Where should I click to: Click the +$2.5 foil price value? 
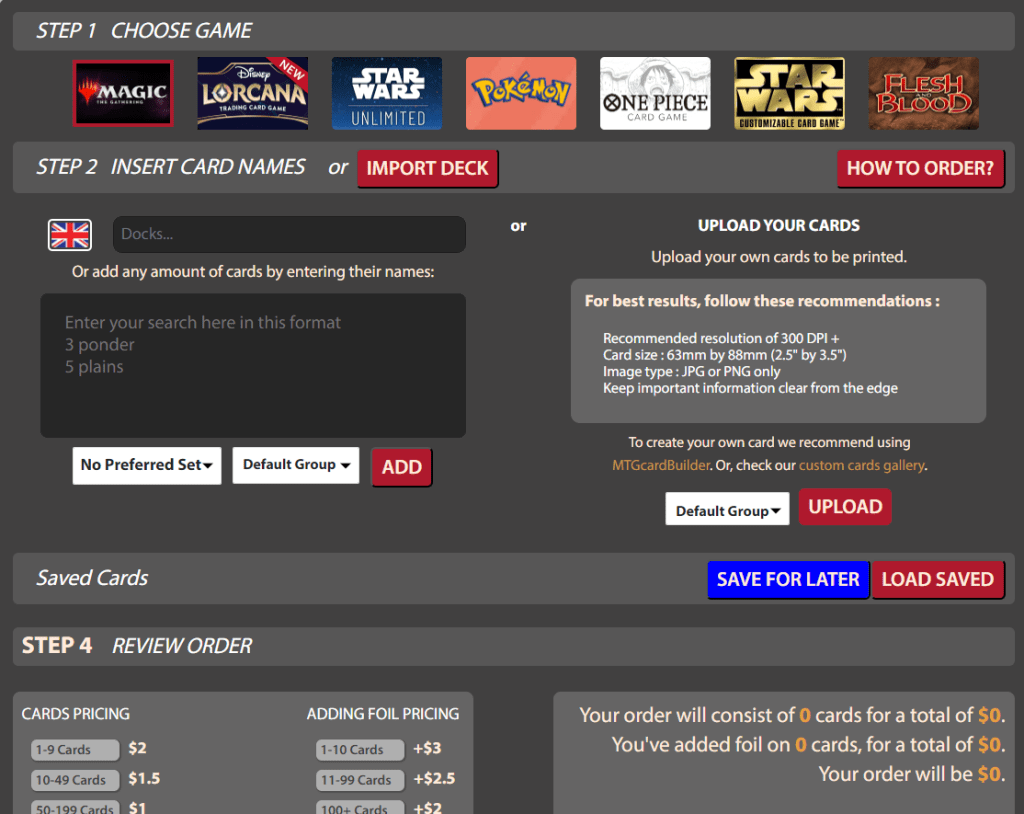tap(434, 779)
